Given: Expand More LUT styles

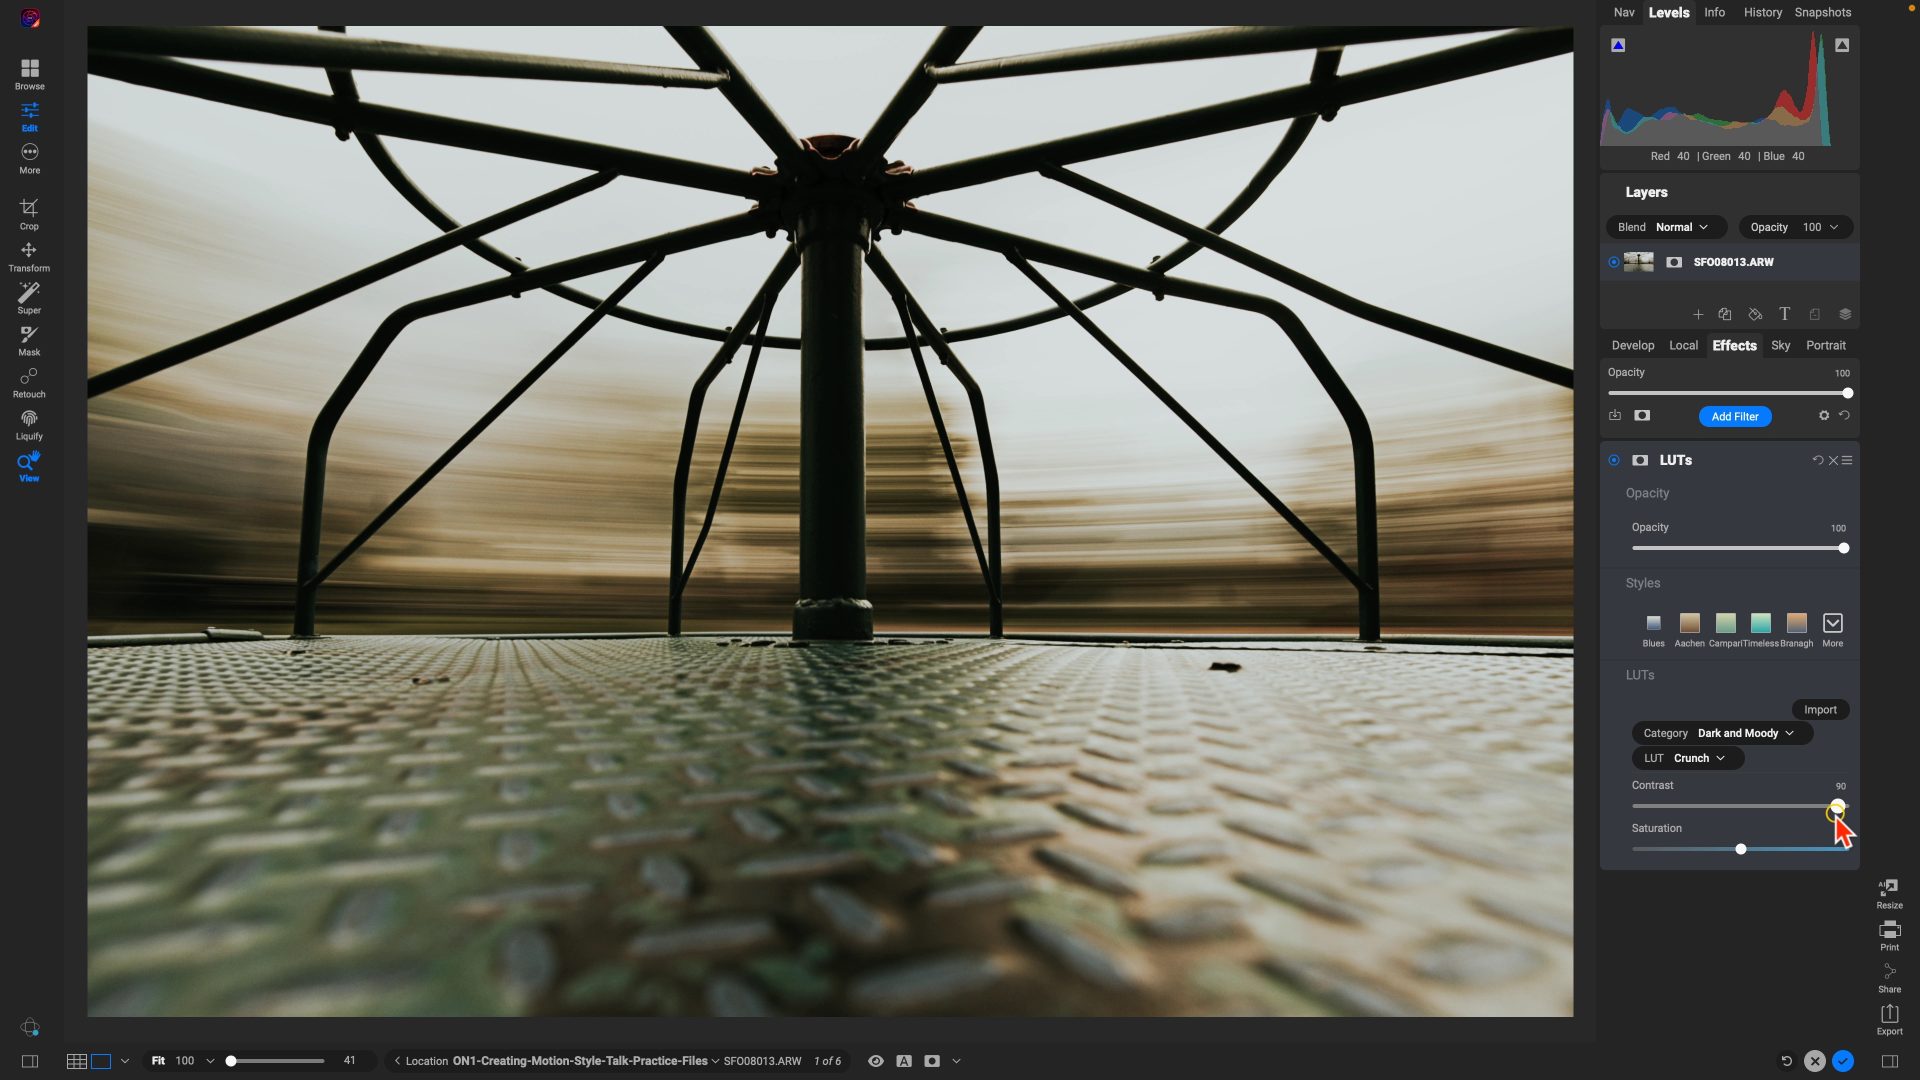Looking at the screenshot, I should pos(1832,629).
